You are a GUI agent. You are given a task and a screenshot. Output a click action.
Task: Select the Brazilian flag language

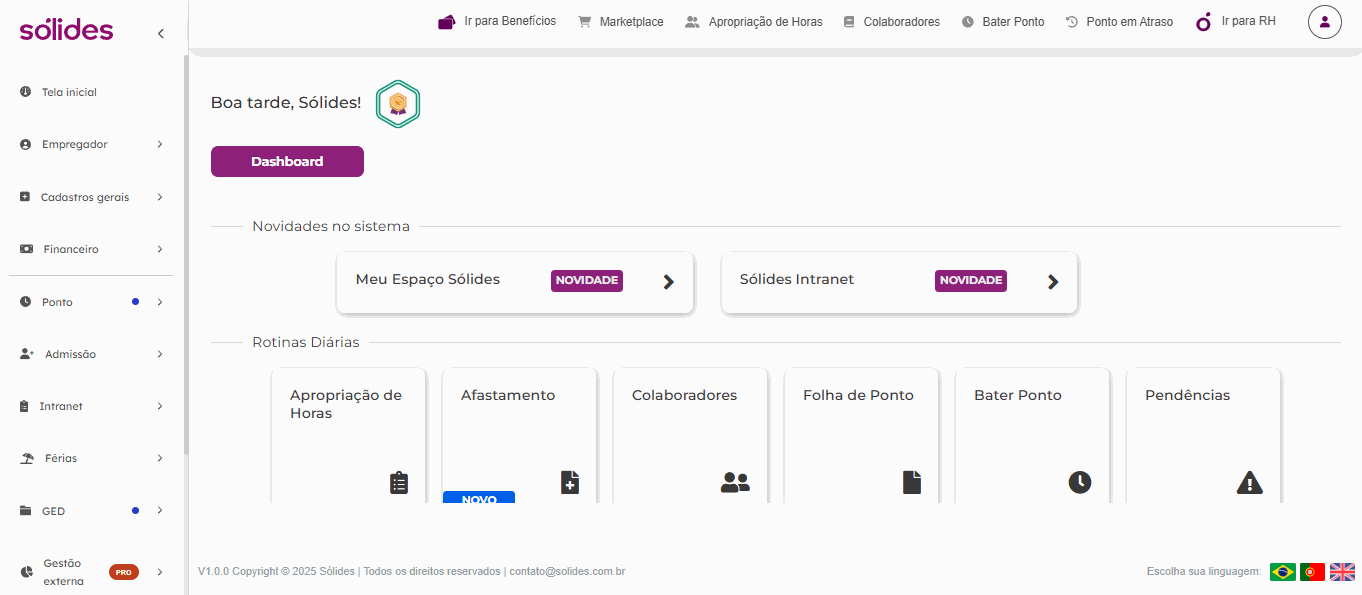coord(1283,572)
